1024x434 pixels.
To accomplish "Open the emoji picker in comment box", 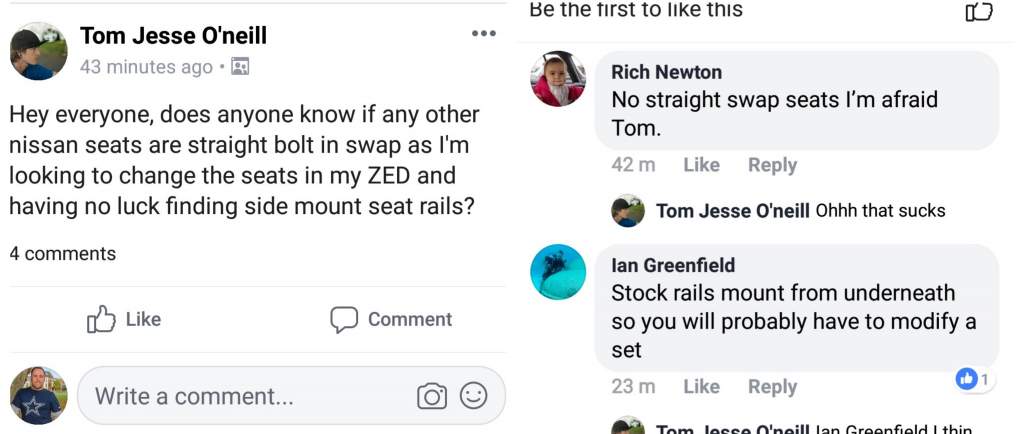I will [x=473, y=396].
